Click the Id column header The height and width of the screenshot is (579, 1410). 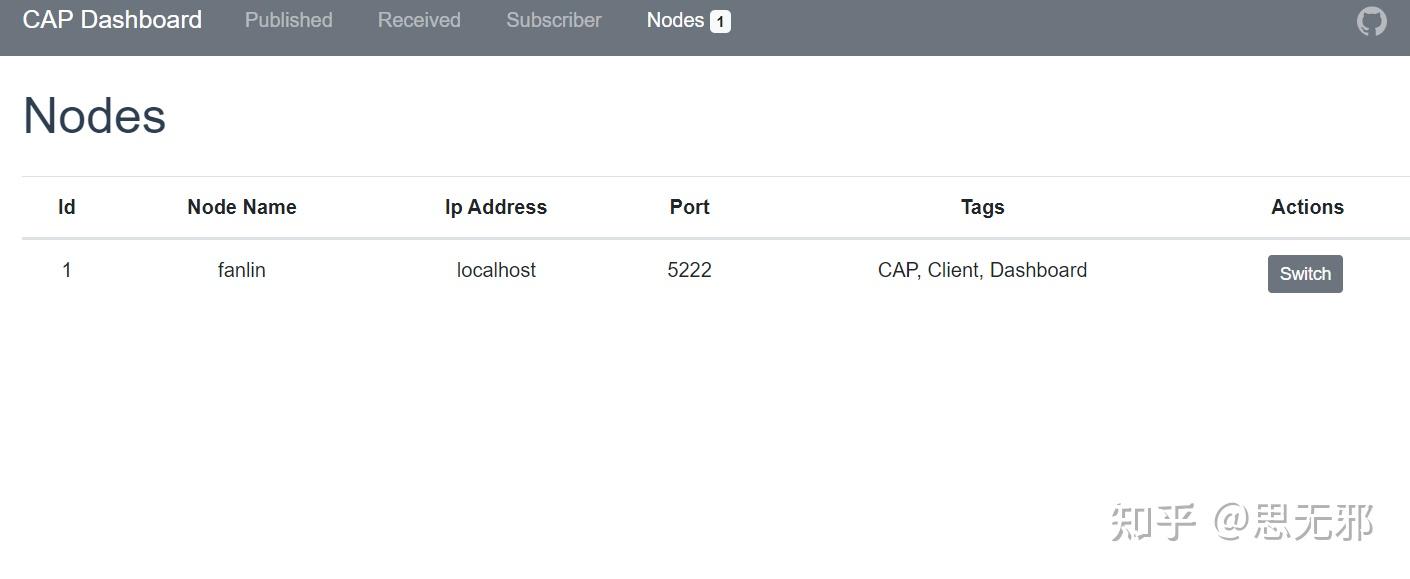(66, 207)
